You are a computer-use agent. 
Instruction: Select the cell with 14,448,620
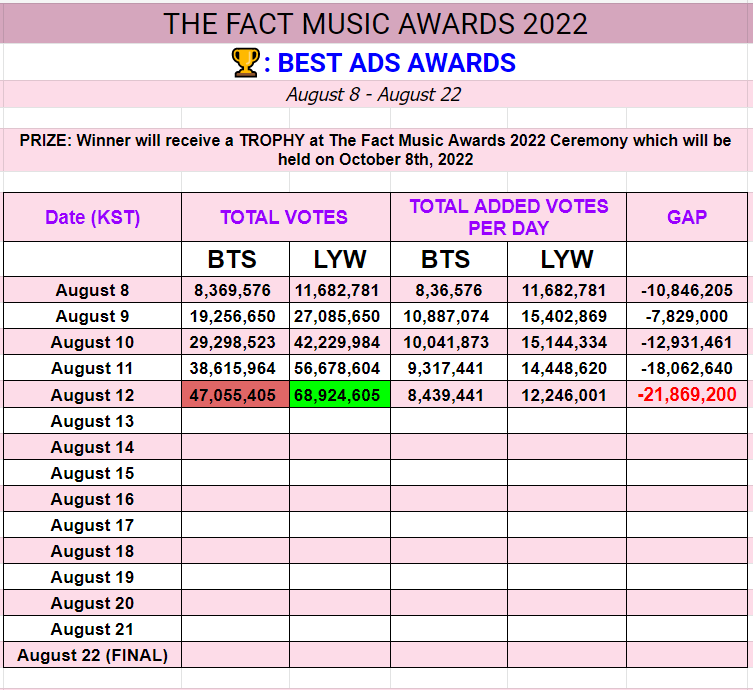(567, 368)
